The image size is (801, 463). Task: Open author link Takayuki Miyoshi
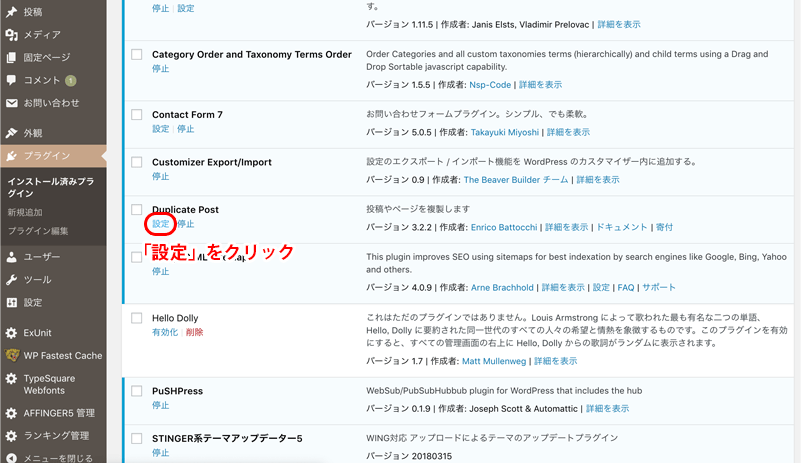(505, 132)
